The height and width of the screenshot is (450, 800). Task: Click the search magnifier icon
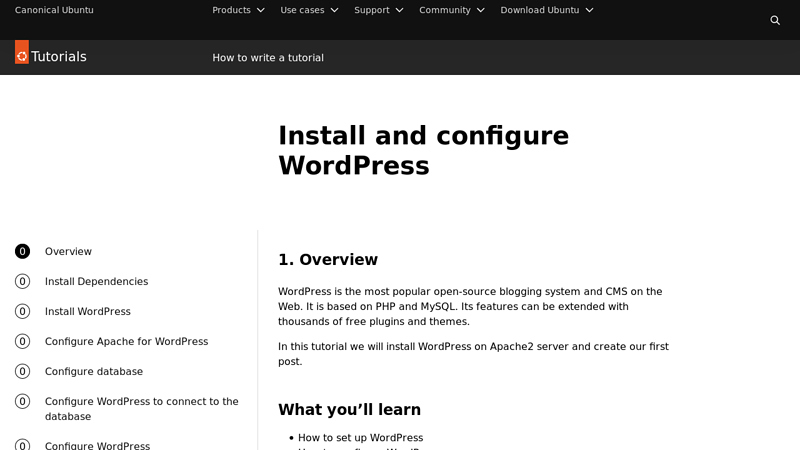click(774, 20)
